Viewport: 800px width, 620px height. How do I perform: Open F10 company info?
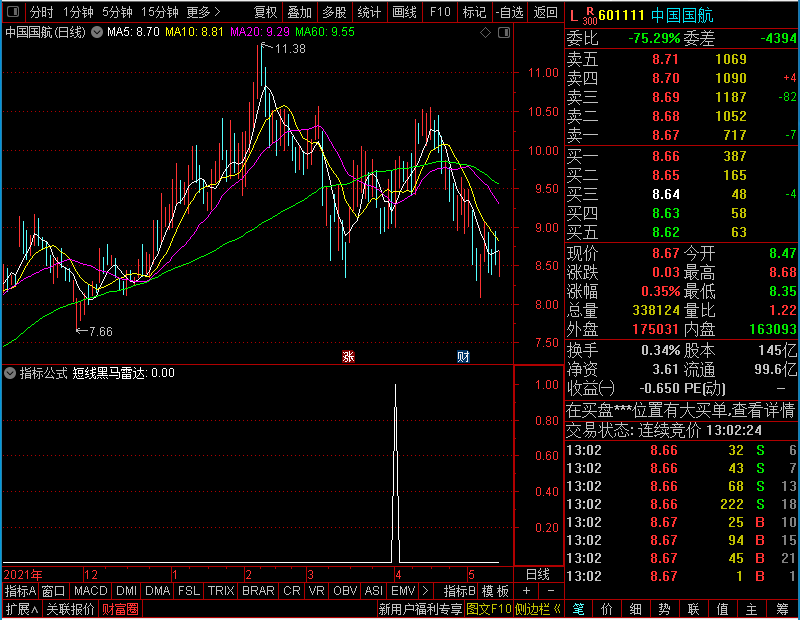pyautogui.click(x=440, y=12)
